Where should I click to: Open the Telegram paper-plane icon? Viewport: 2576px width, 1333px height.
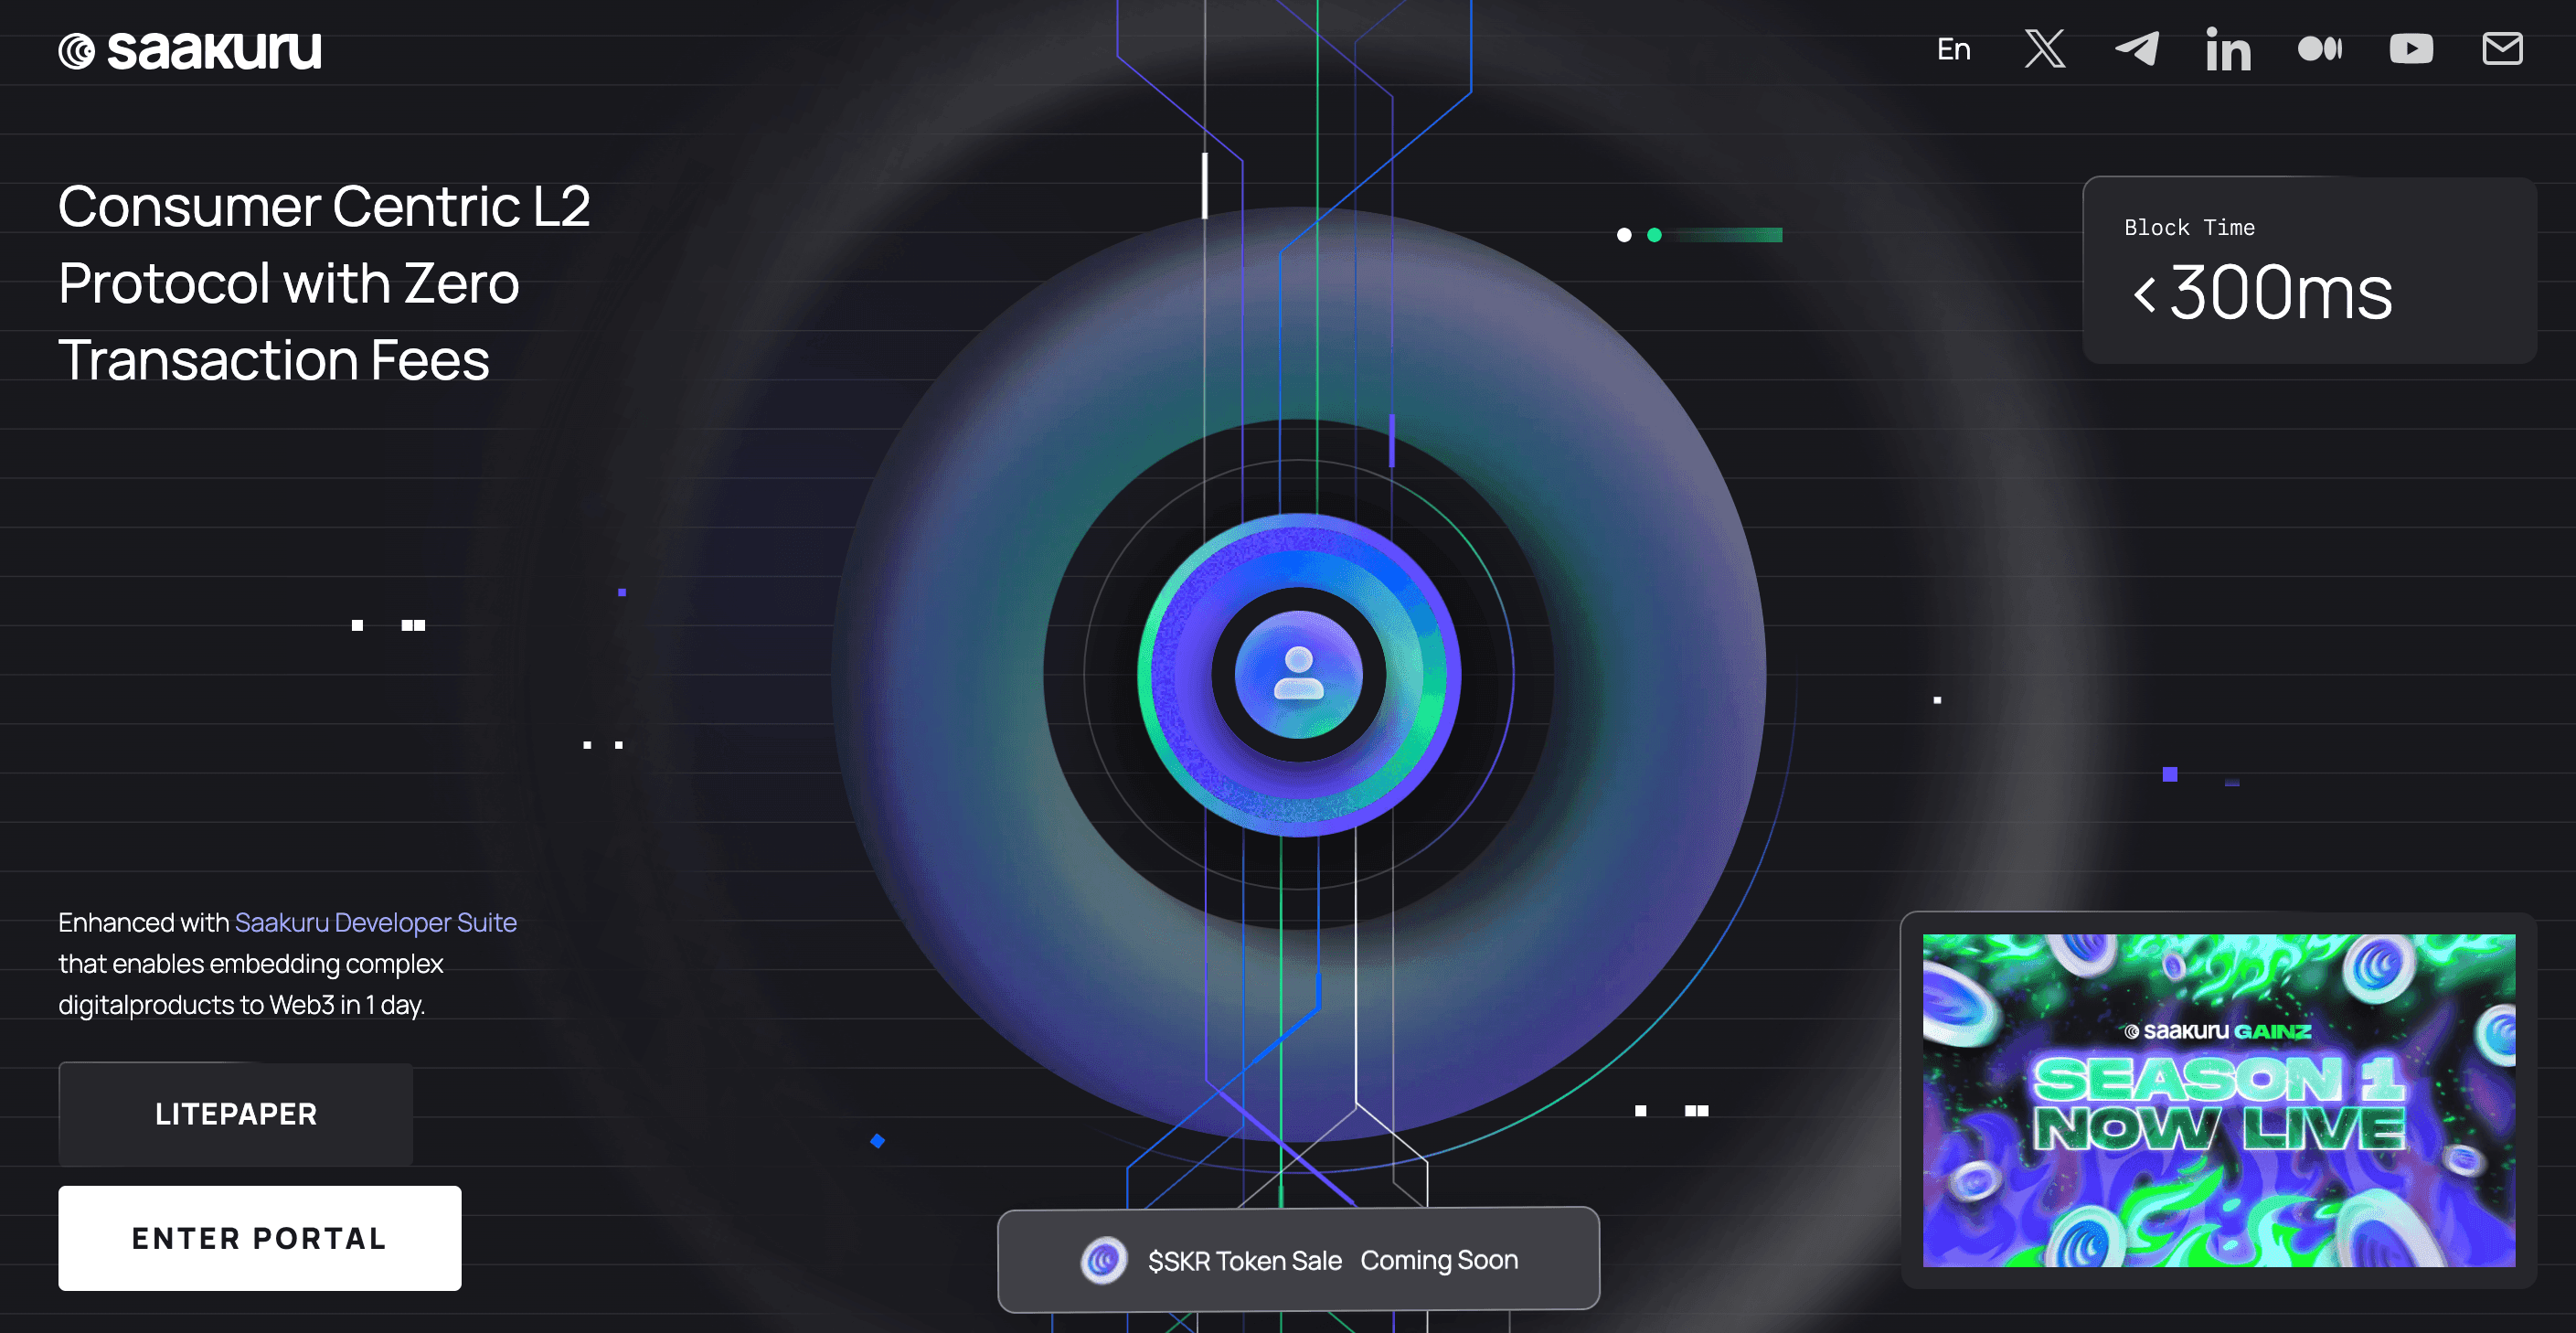(2136, 49)
